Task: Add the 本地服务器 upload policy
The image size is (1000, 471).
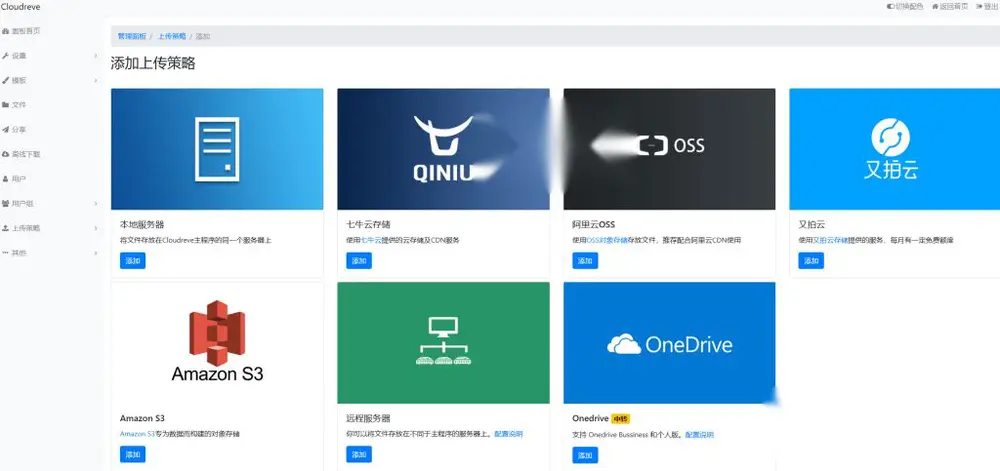Action: coord(133,261)
